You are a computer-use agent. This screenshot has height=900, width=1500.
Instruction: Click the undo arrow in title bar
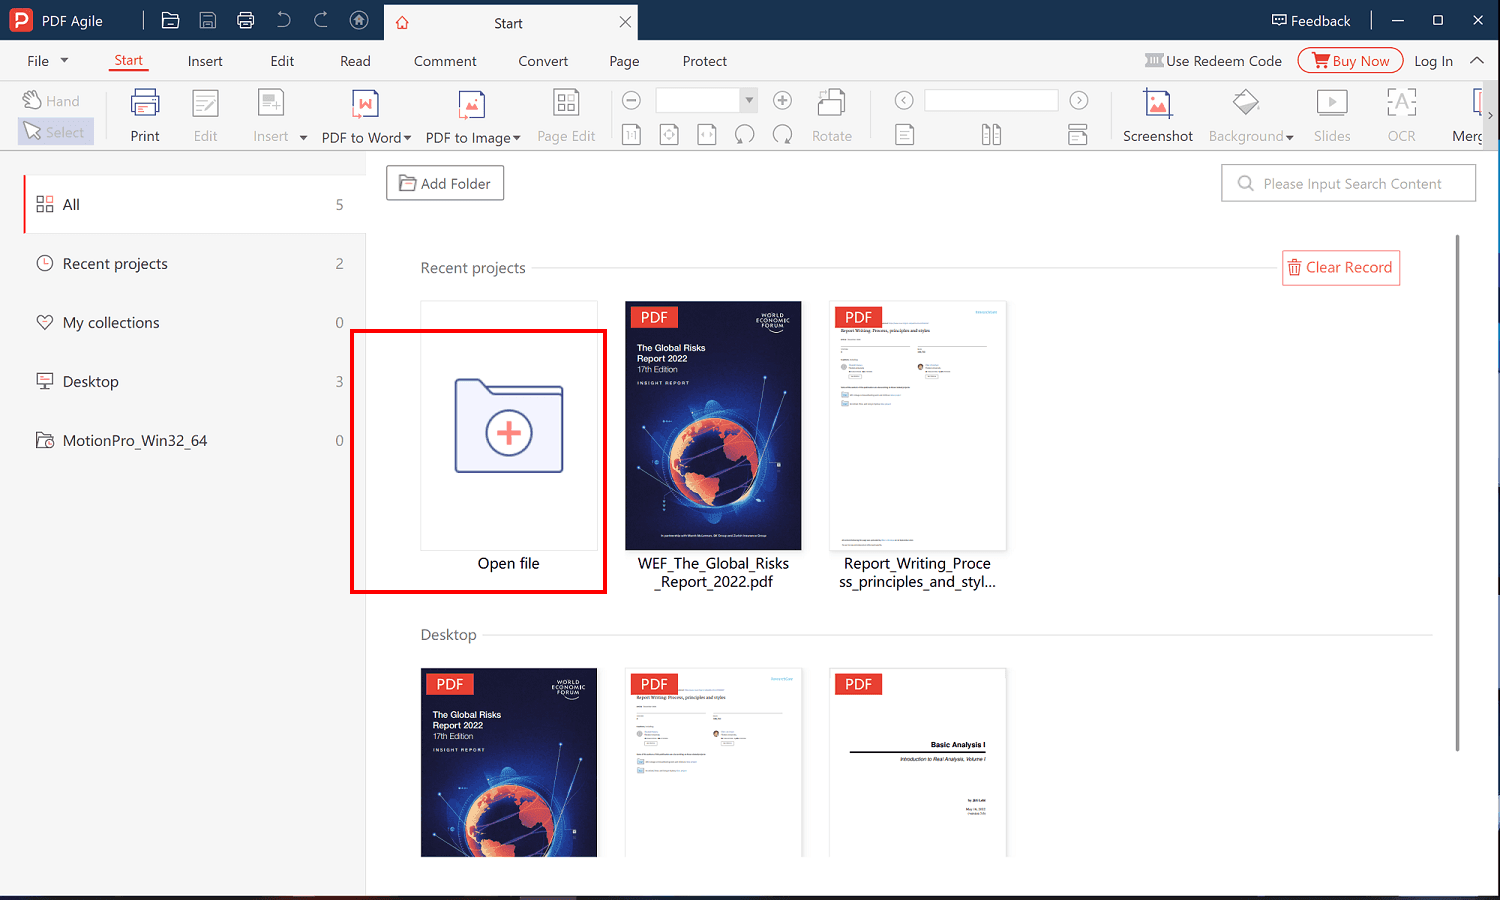coord(284,20)
